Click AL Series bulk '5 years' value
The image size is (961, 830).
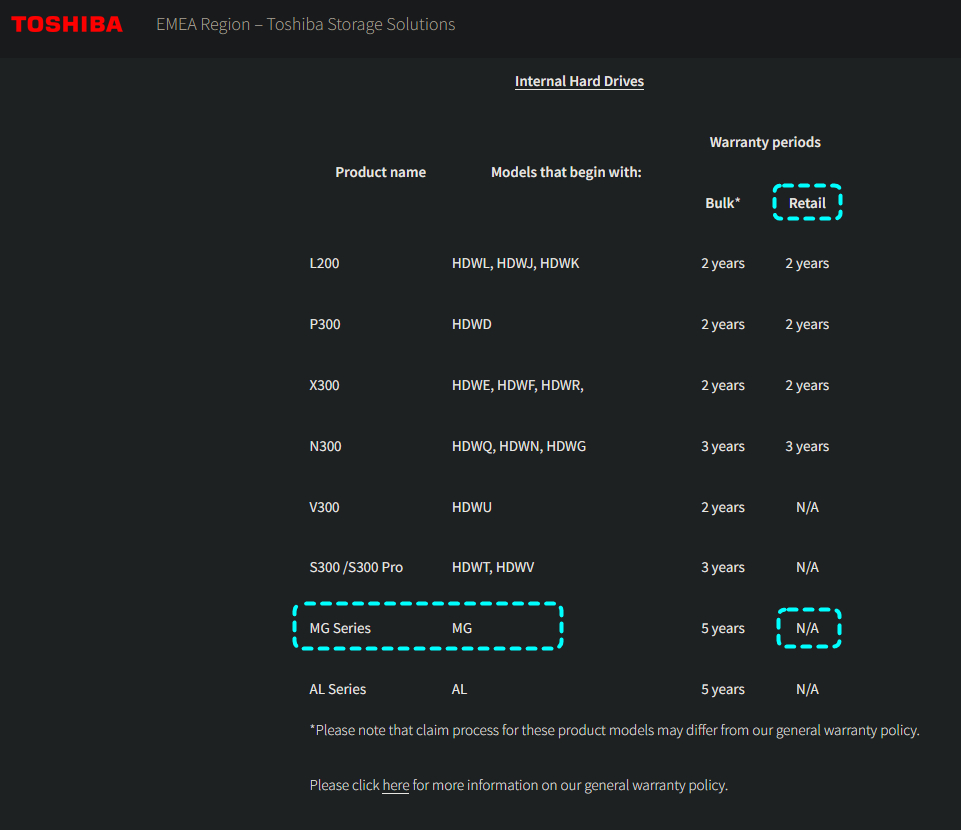coord(723,689)
